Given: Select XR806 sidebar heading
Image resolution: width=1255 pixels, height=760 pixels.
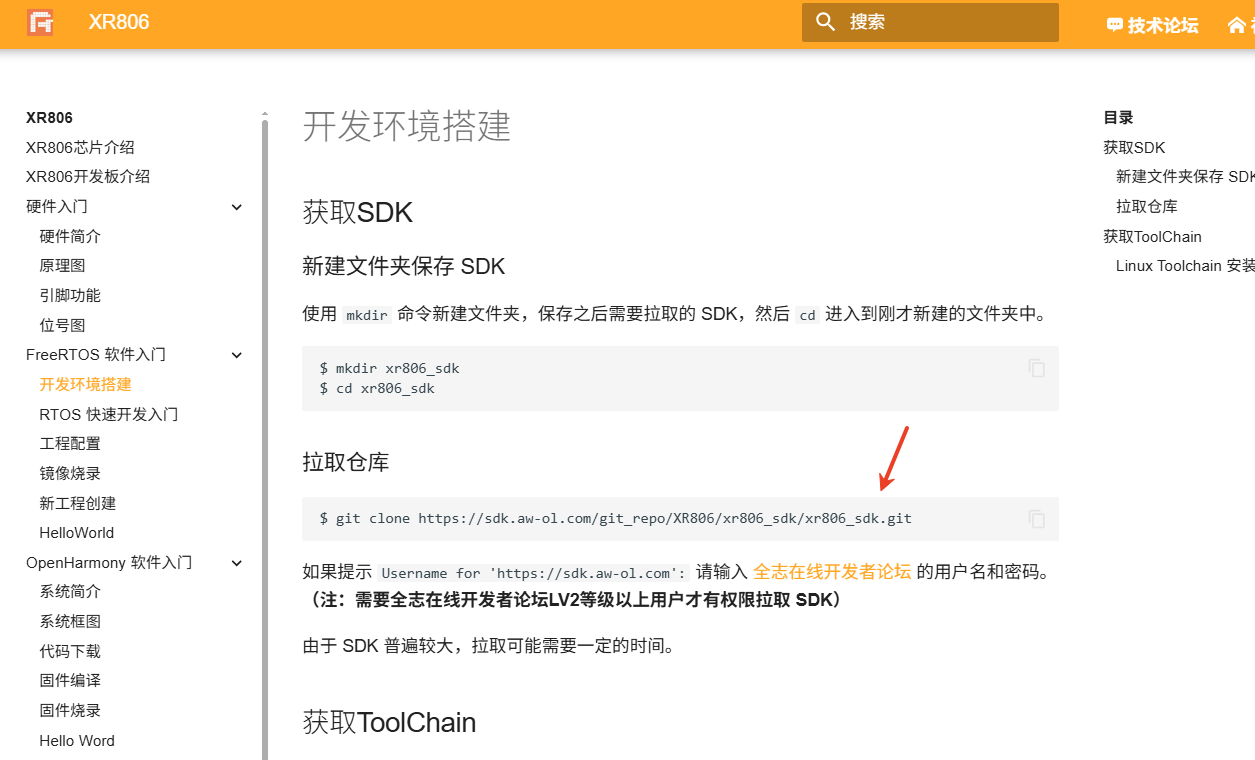Looking at the screenshot, I should tap(49, 118).
